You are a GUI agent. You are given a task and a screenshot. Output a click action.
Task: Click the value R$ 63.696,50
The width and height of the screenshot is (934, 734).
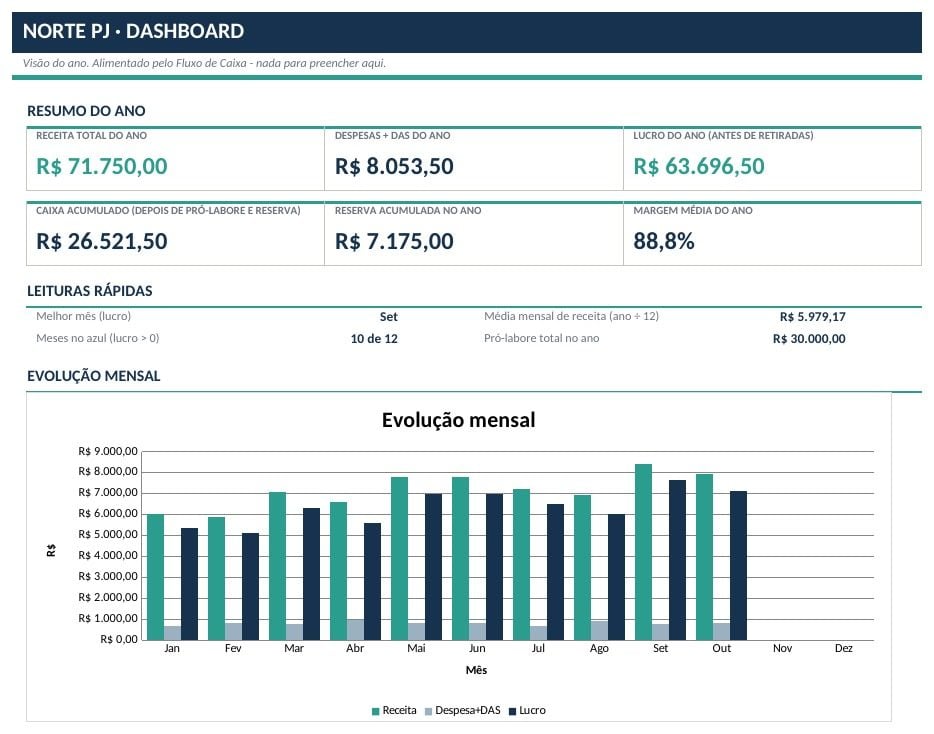pos(699,166)
